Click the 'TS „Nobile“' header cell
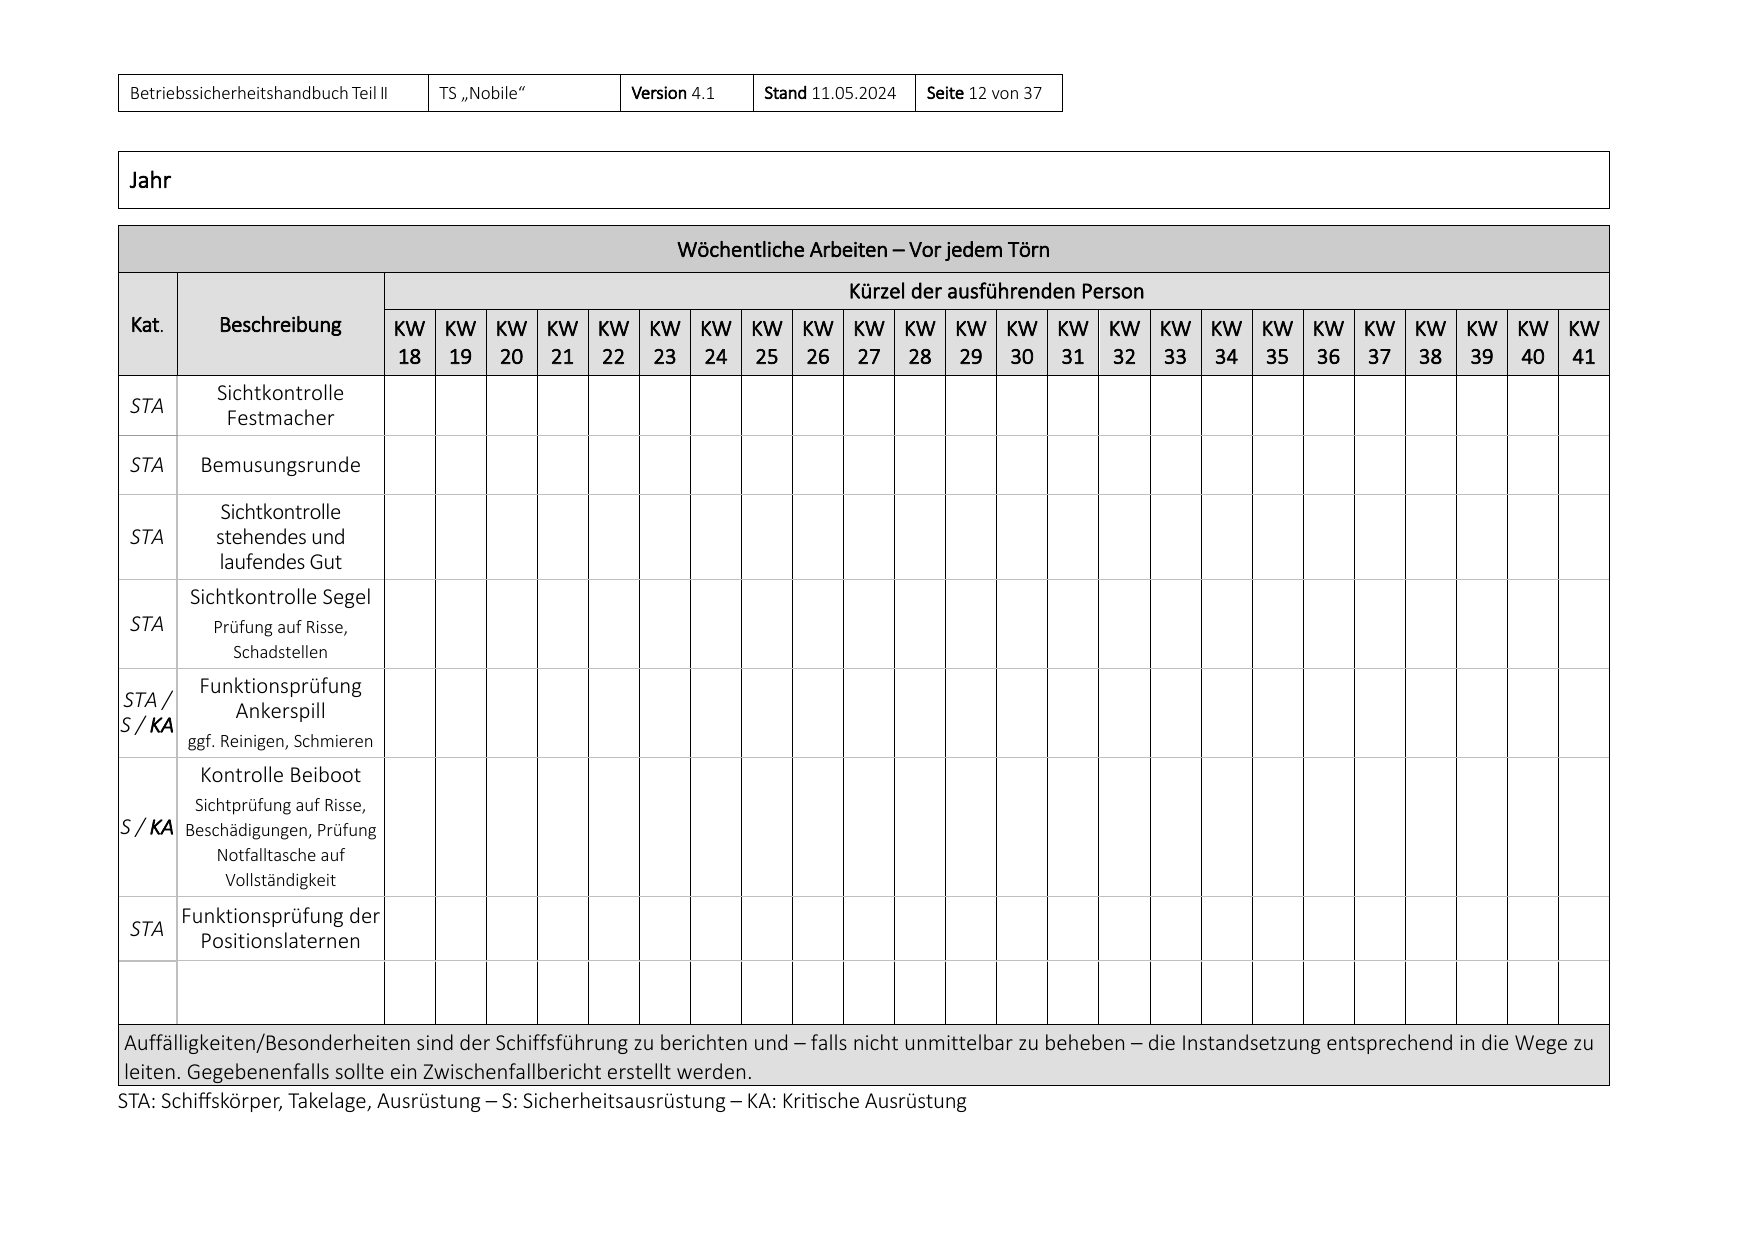Image resolution: width=1755 pixels, height=1240 pixels. coord(524,93)
